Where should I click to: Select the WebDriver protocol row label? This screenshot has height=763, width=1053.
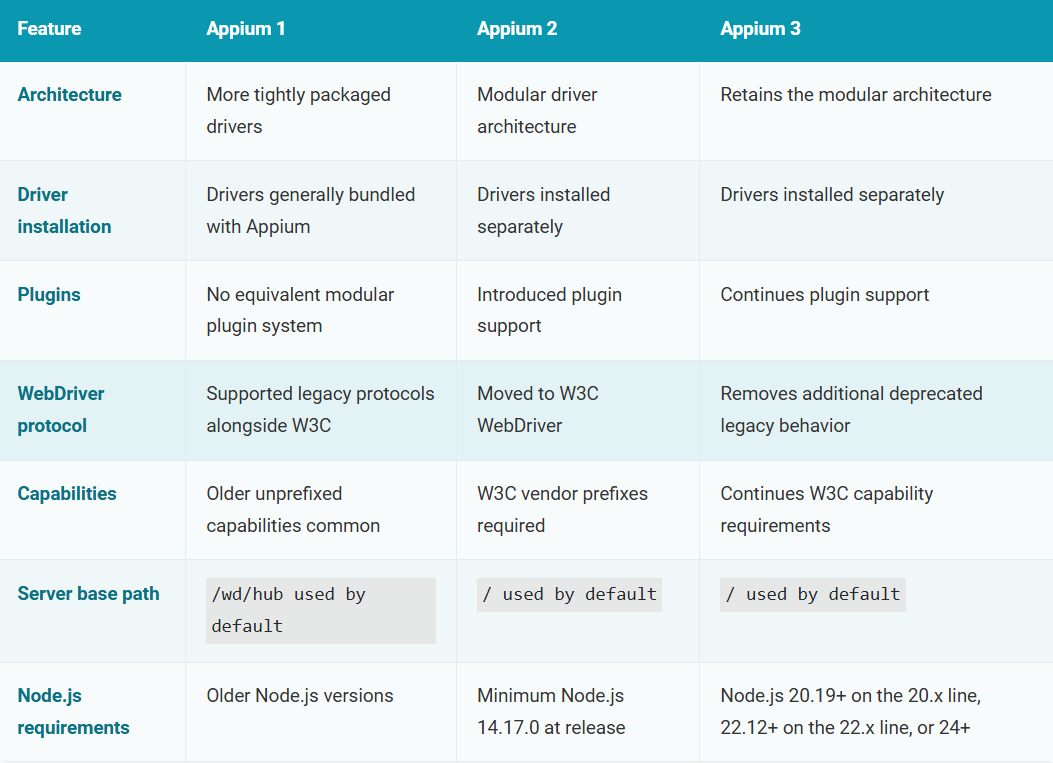(x=60, y=410)
